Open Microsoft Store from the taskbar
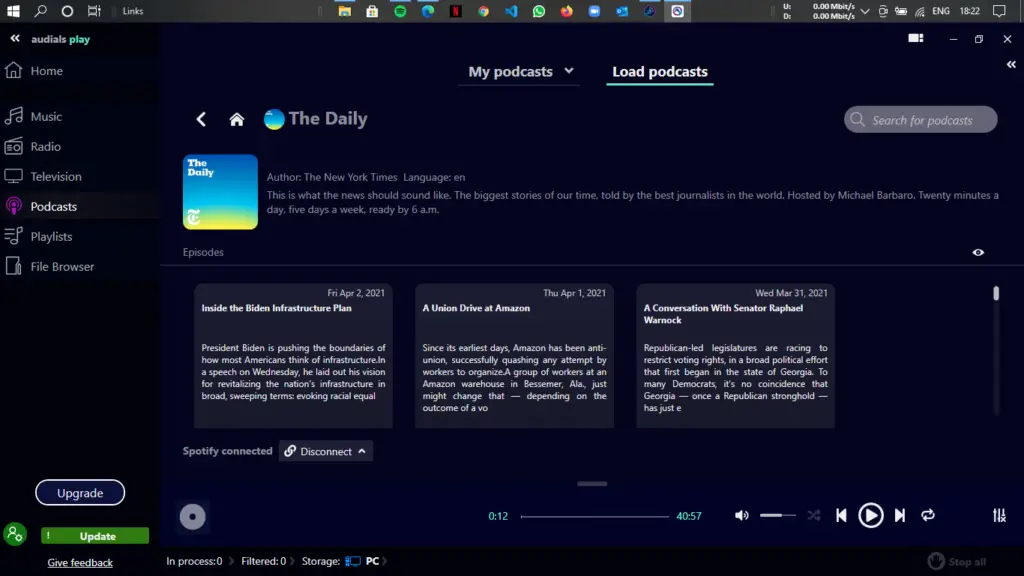Viewport: 1024px width, 576px height. pos(372,11)
